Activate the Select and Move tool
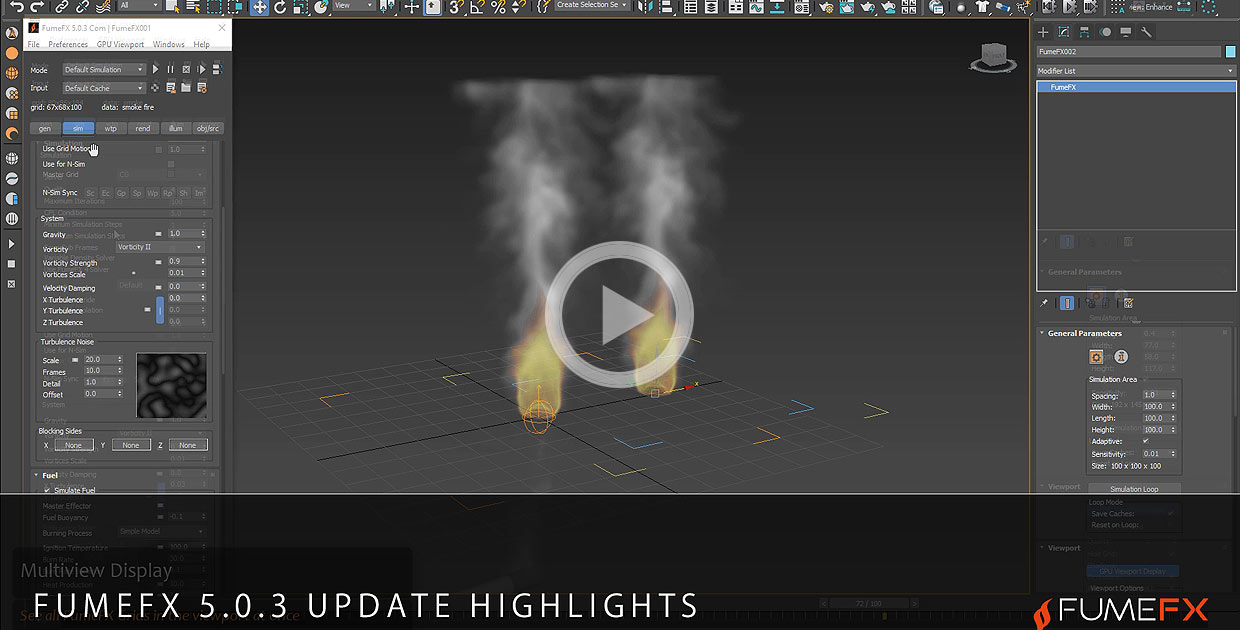This screenshot has width=1240, height=630. pos(259,7)
